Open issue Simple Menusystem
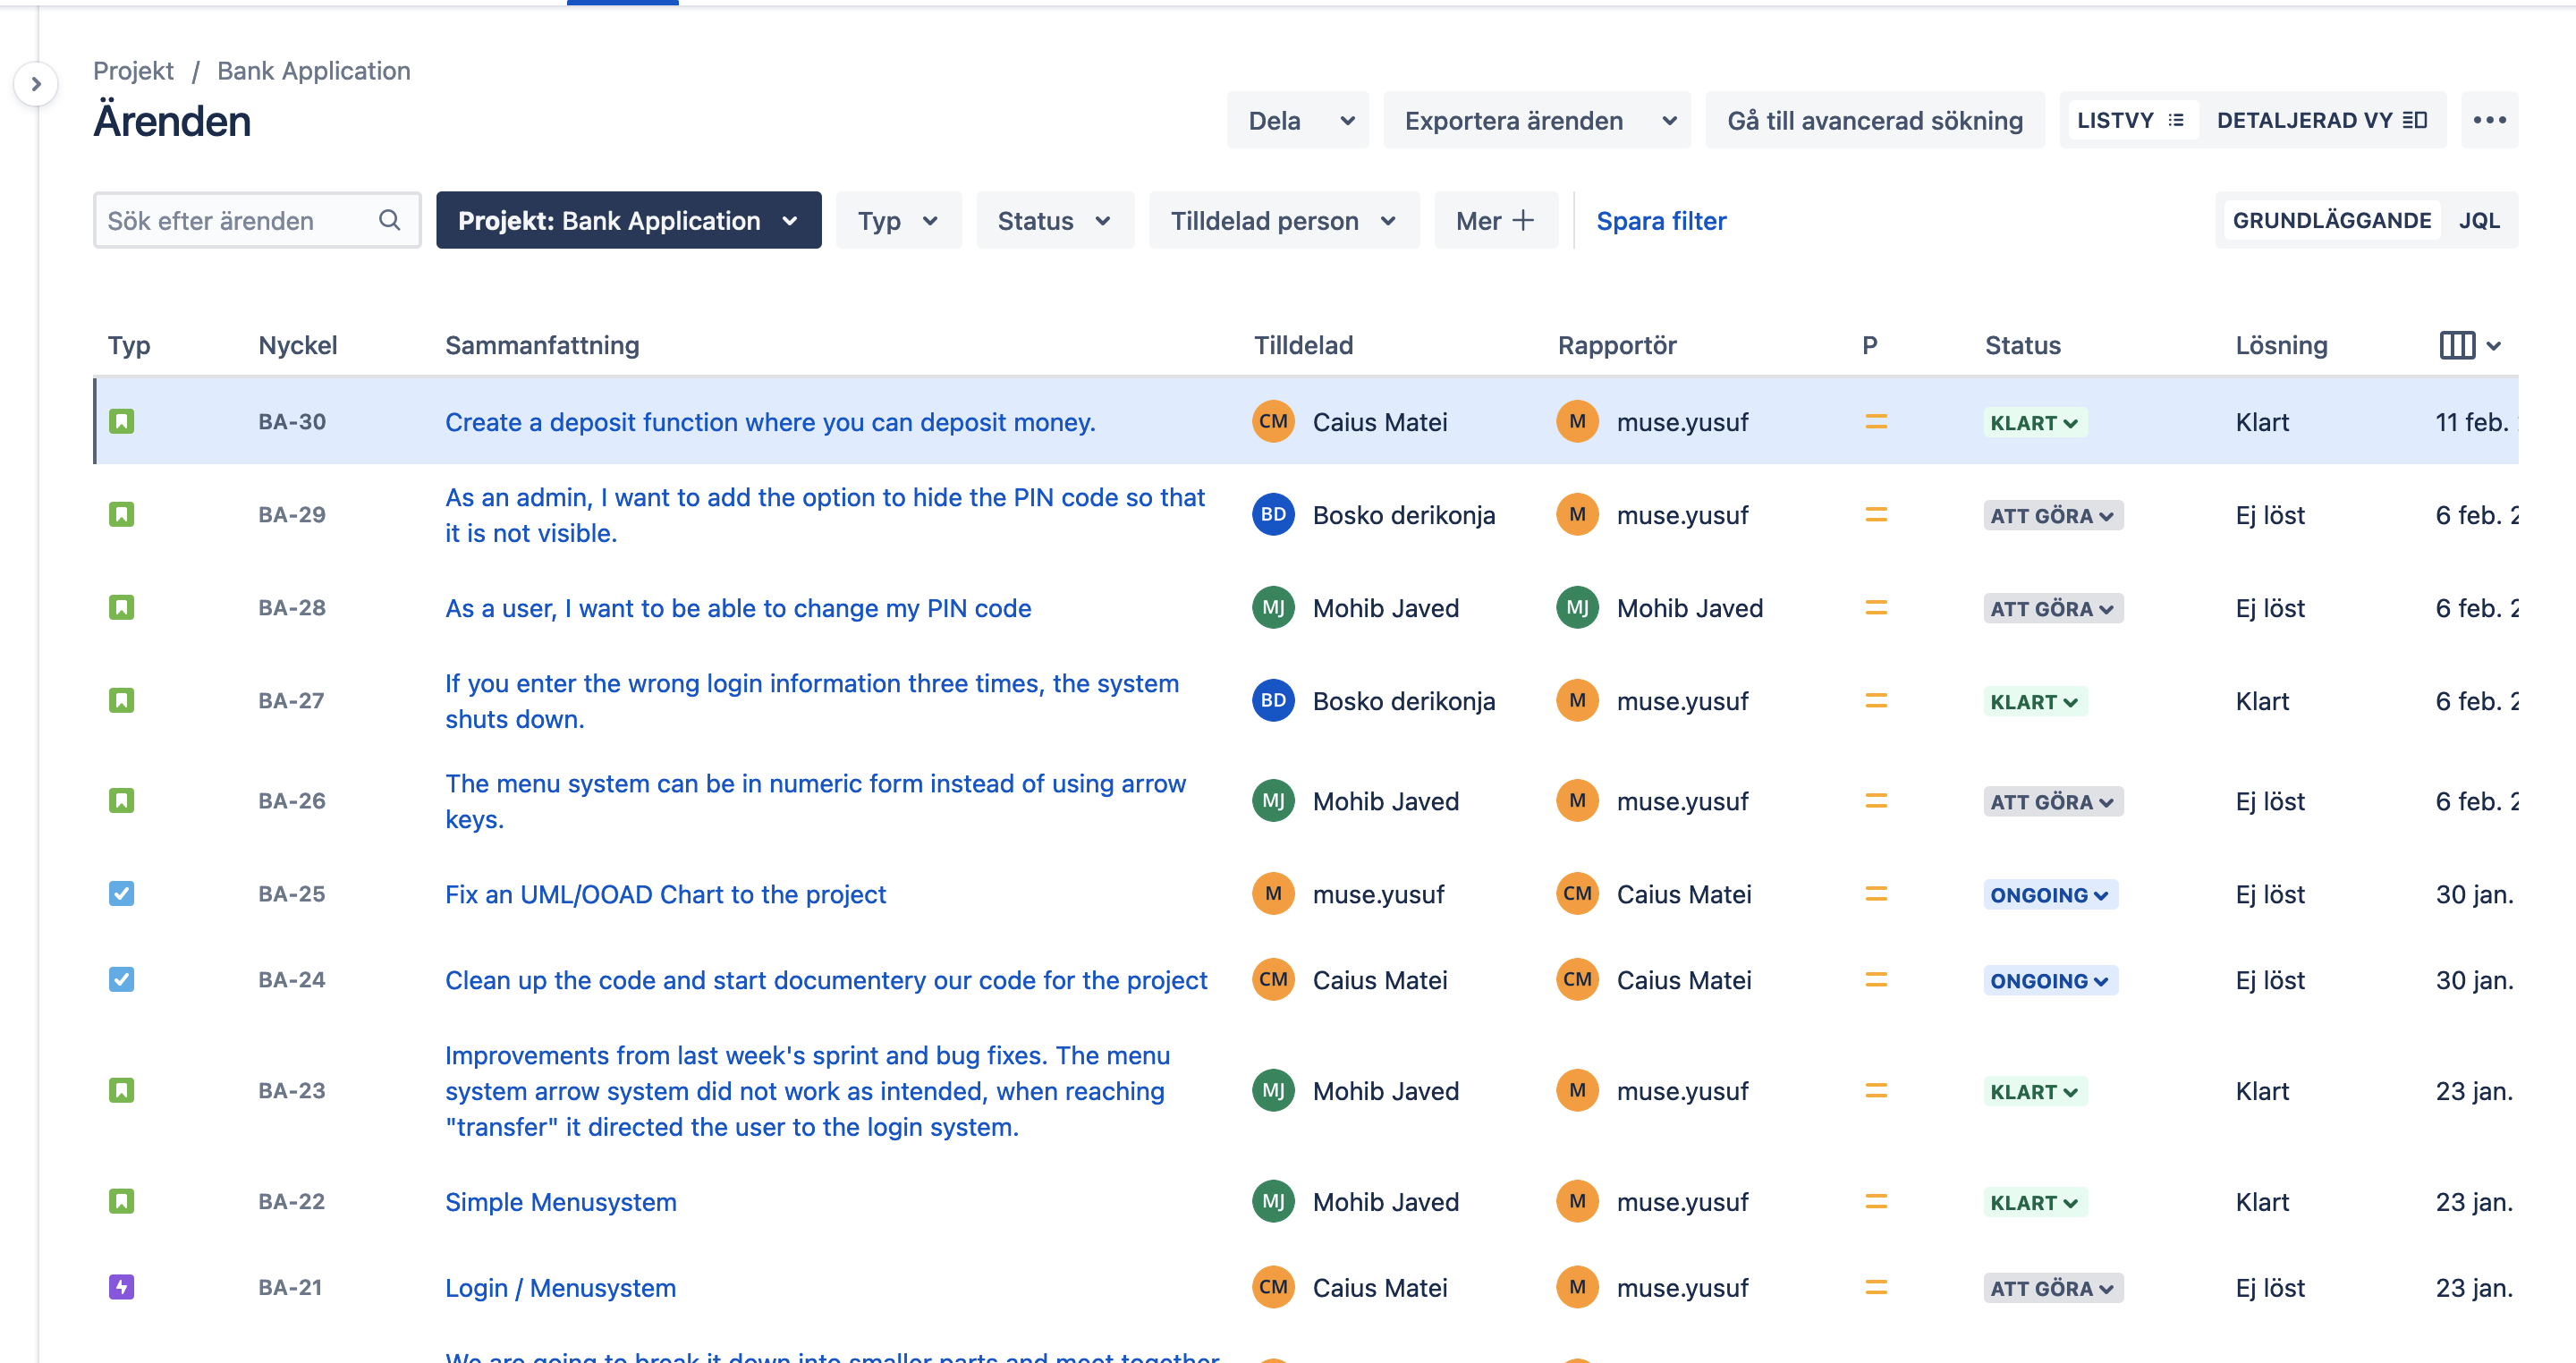Image resolution: width=2576 pixels, height=1363 pixels. (x=560, y=1201)
